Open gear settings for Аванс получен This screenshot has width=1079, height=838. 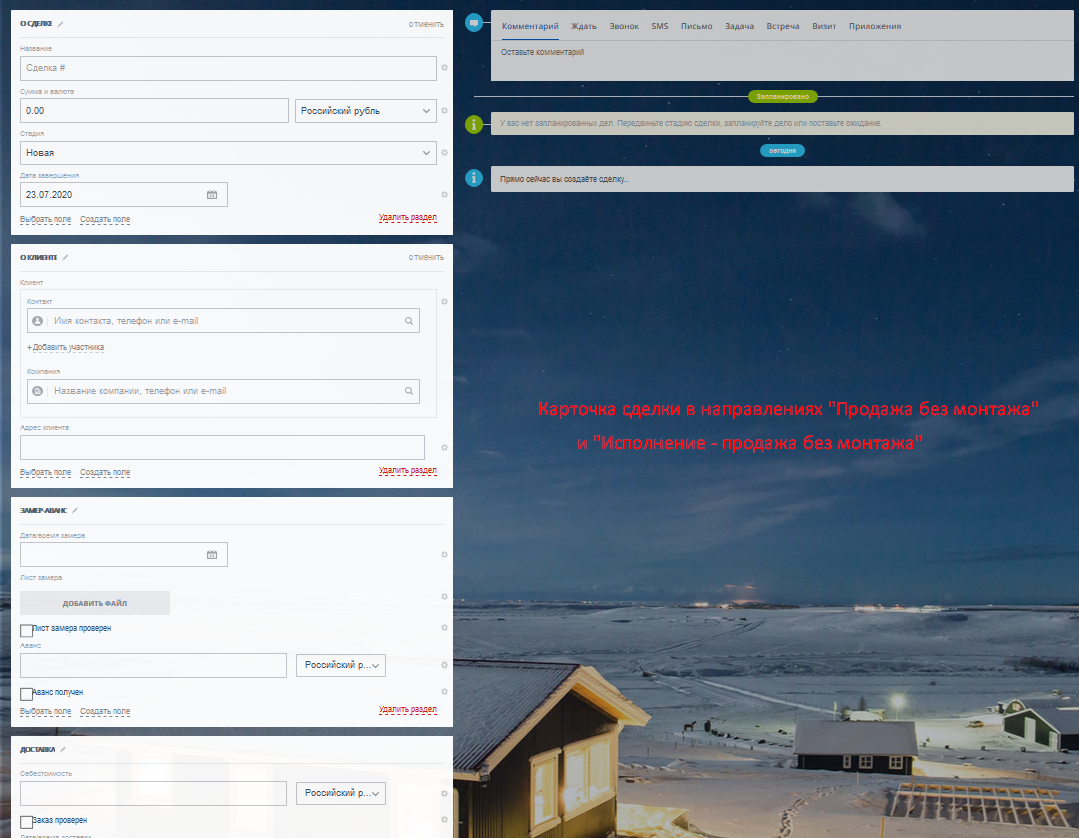(445, 691)
